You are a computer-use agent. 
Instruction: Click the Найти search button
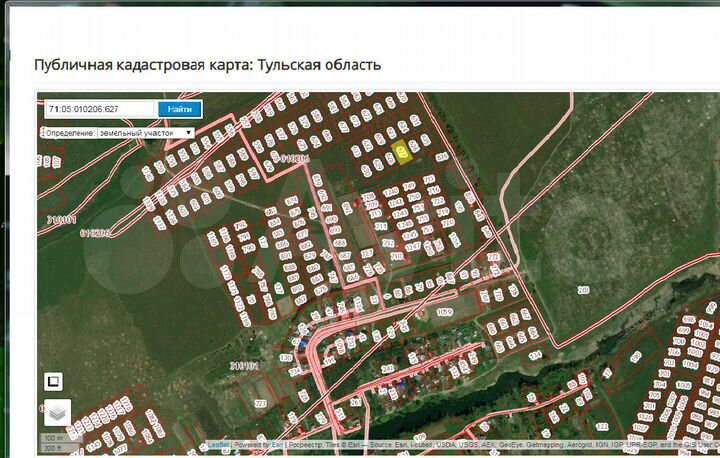(x=180, y=109)
